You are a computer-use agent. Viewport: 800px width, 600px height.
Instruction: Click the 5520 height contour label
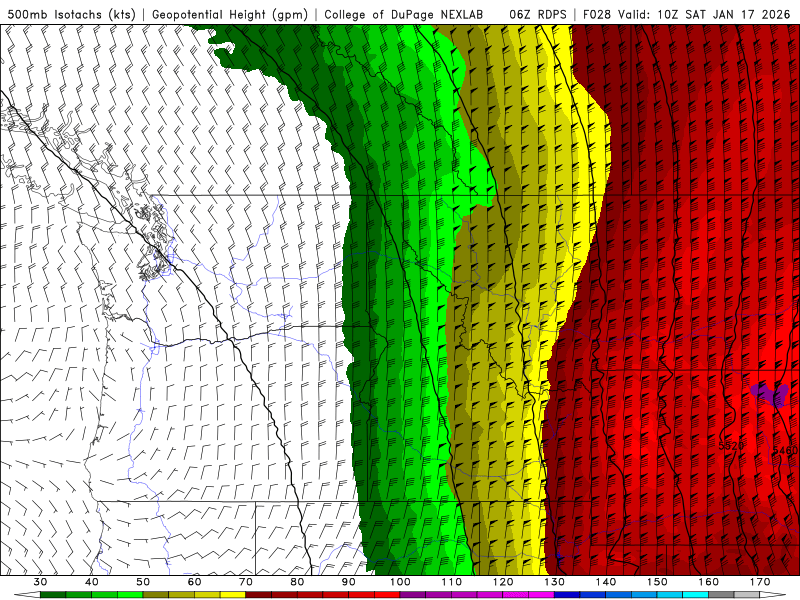coord(731,446)
